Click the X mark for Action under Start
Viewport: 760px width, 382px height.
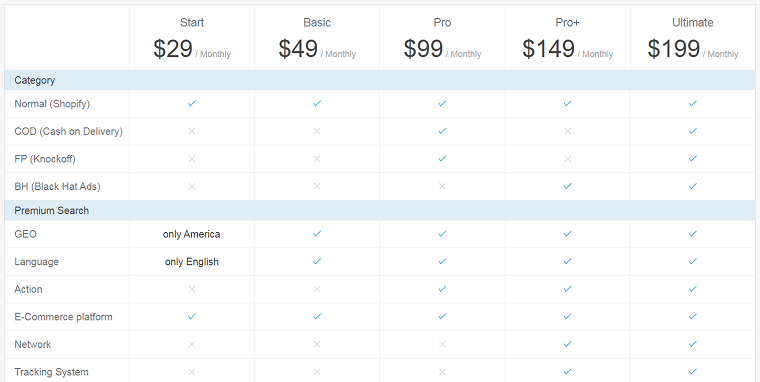[192, 289]
